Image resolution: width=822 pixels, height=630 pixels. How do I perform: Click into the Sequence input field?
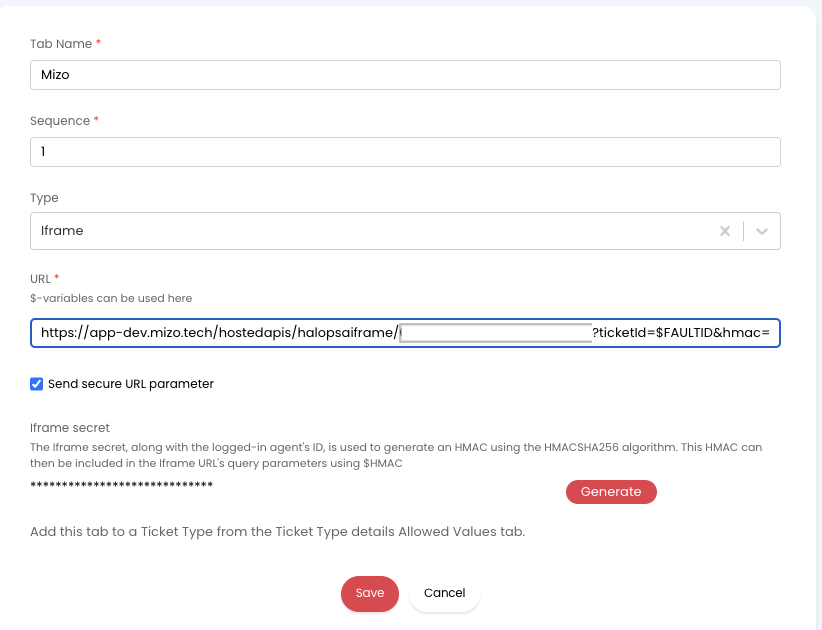(x=405, y=152)
